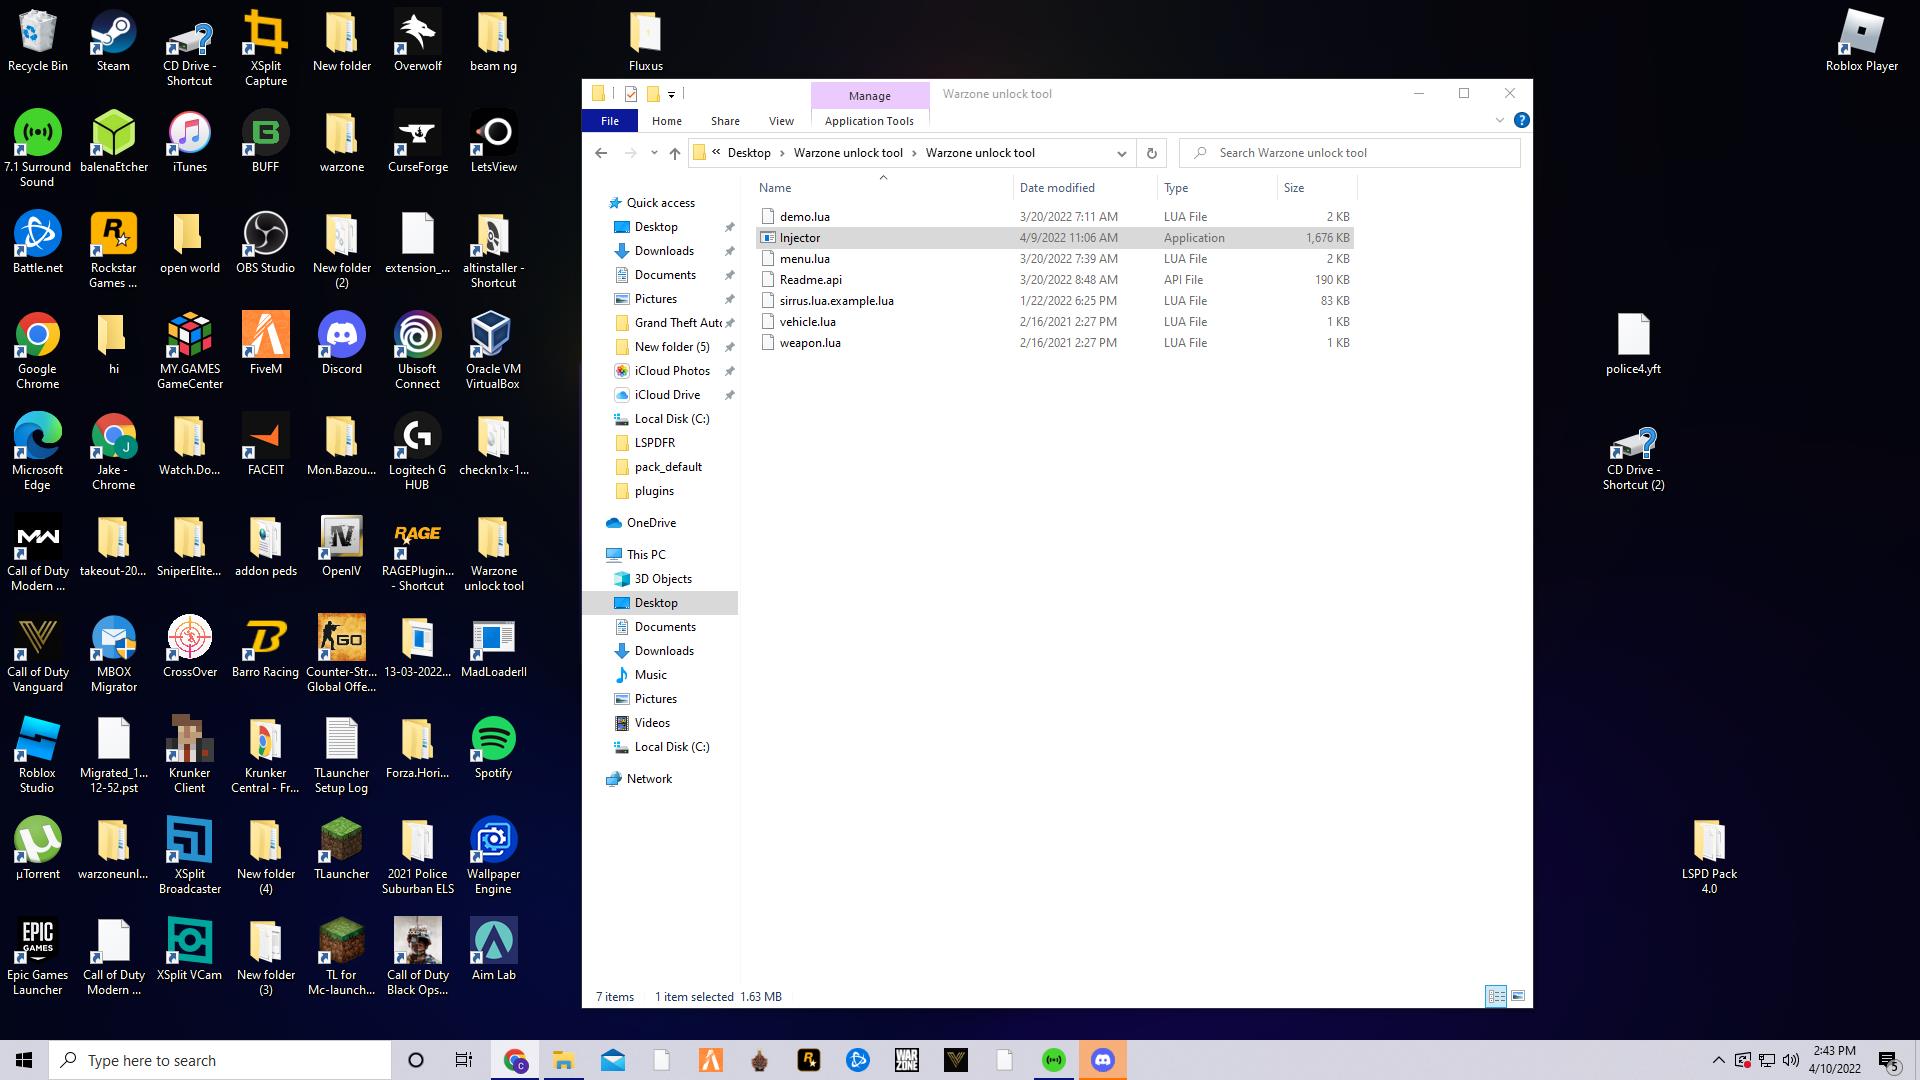1920x1080 pixels.
Task: Click the Discord icon on taskbar
Action: point(1102,1060)
